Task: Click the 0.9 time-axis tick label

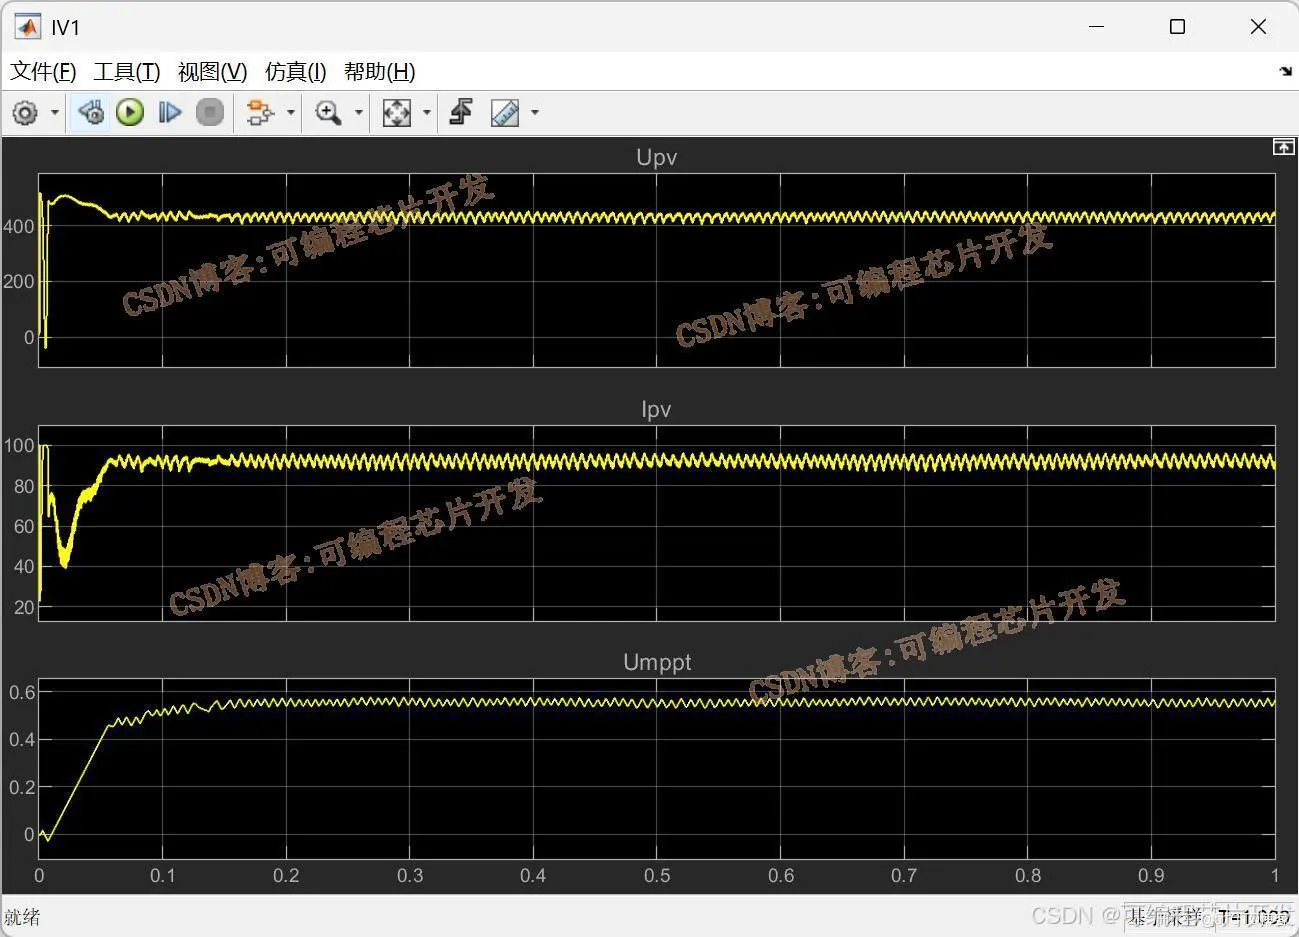Action: pos(1152,876)
